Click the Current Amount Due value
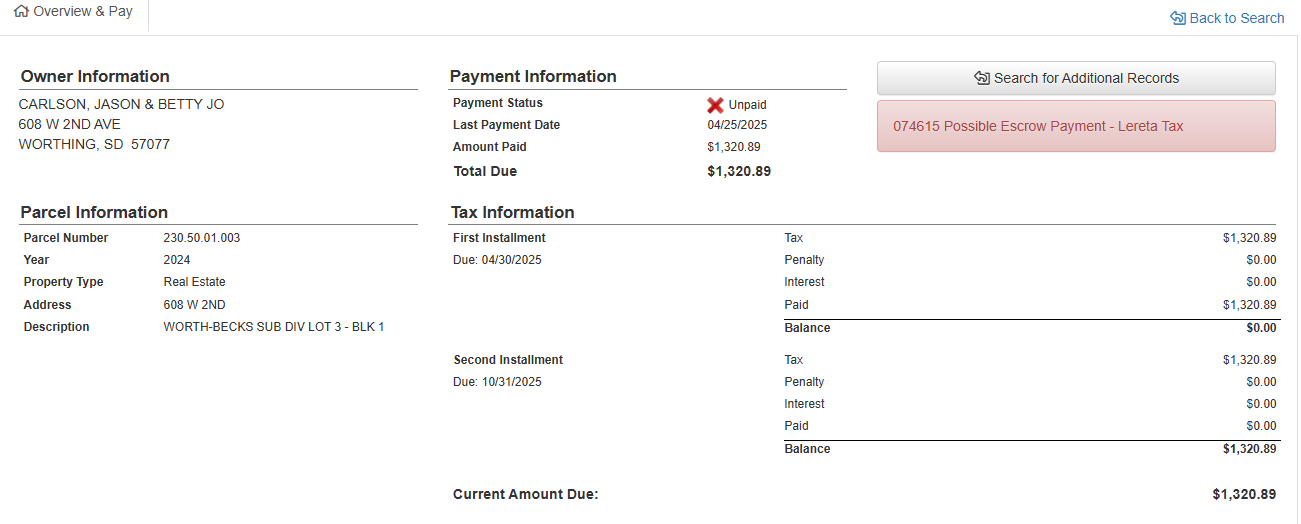This screenshot has height=524, width=1301. click(x=1243, y=494)
